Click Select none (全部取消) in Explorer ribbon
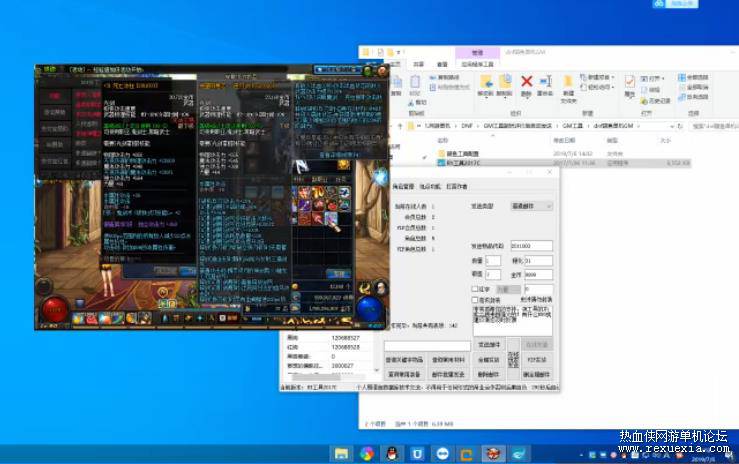The width and height of the screenshot is (739, 464). [693, 87]
